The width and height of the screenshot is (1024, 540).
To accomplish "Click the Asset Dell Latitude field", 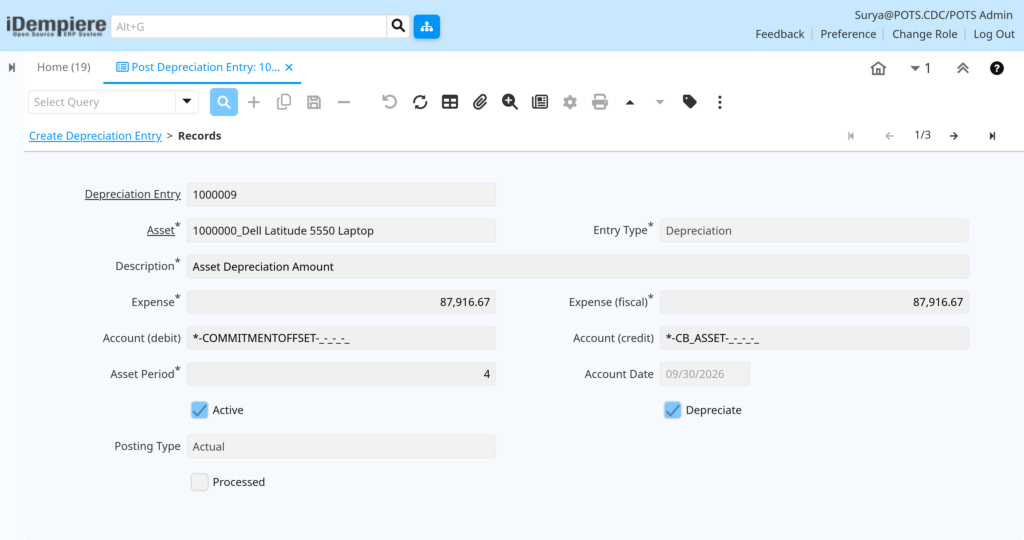I will pyautogui.click(x=341, y=230).
